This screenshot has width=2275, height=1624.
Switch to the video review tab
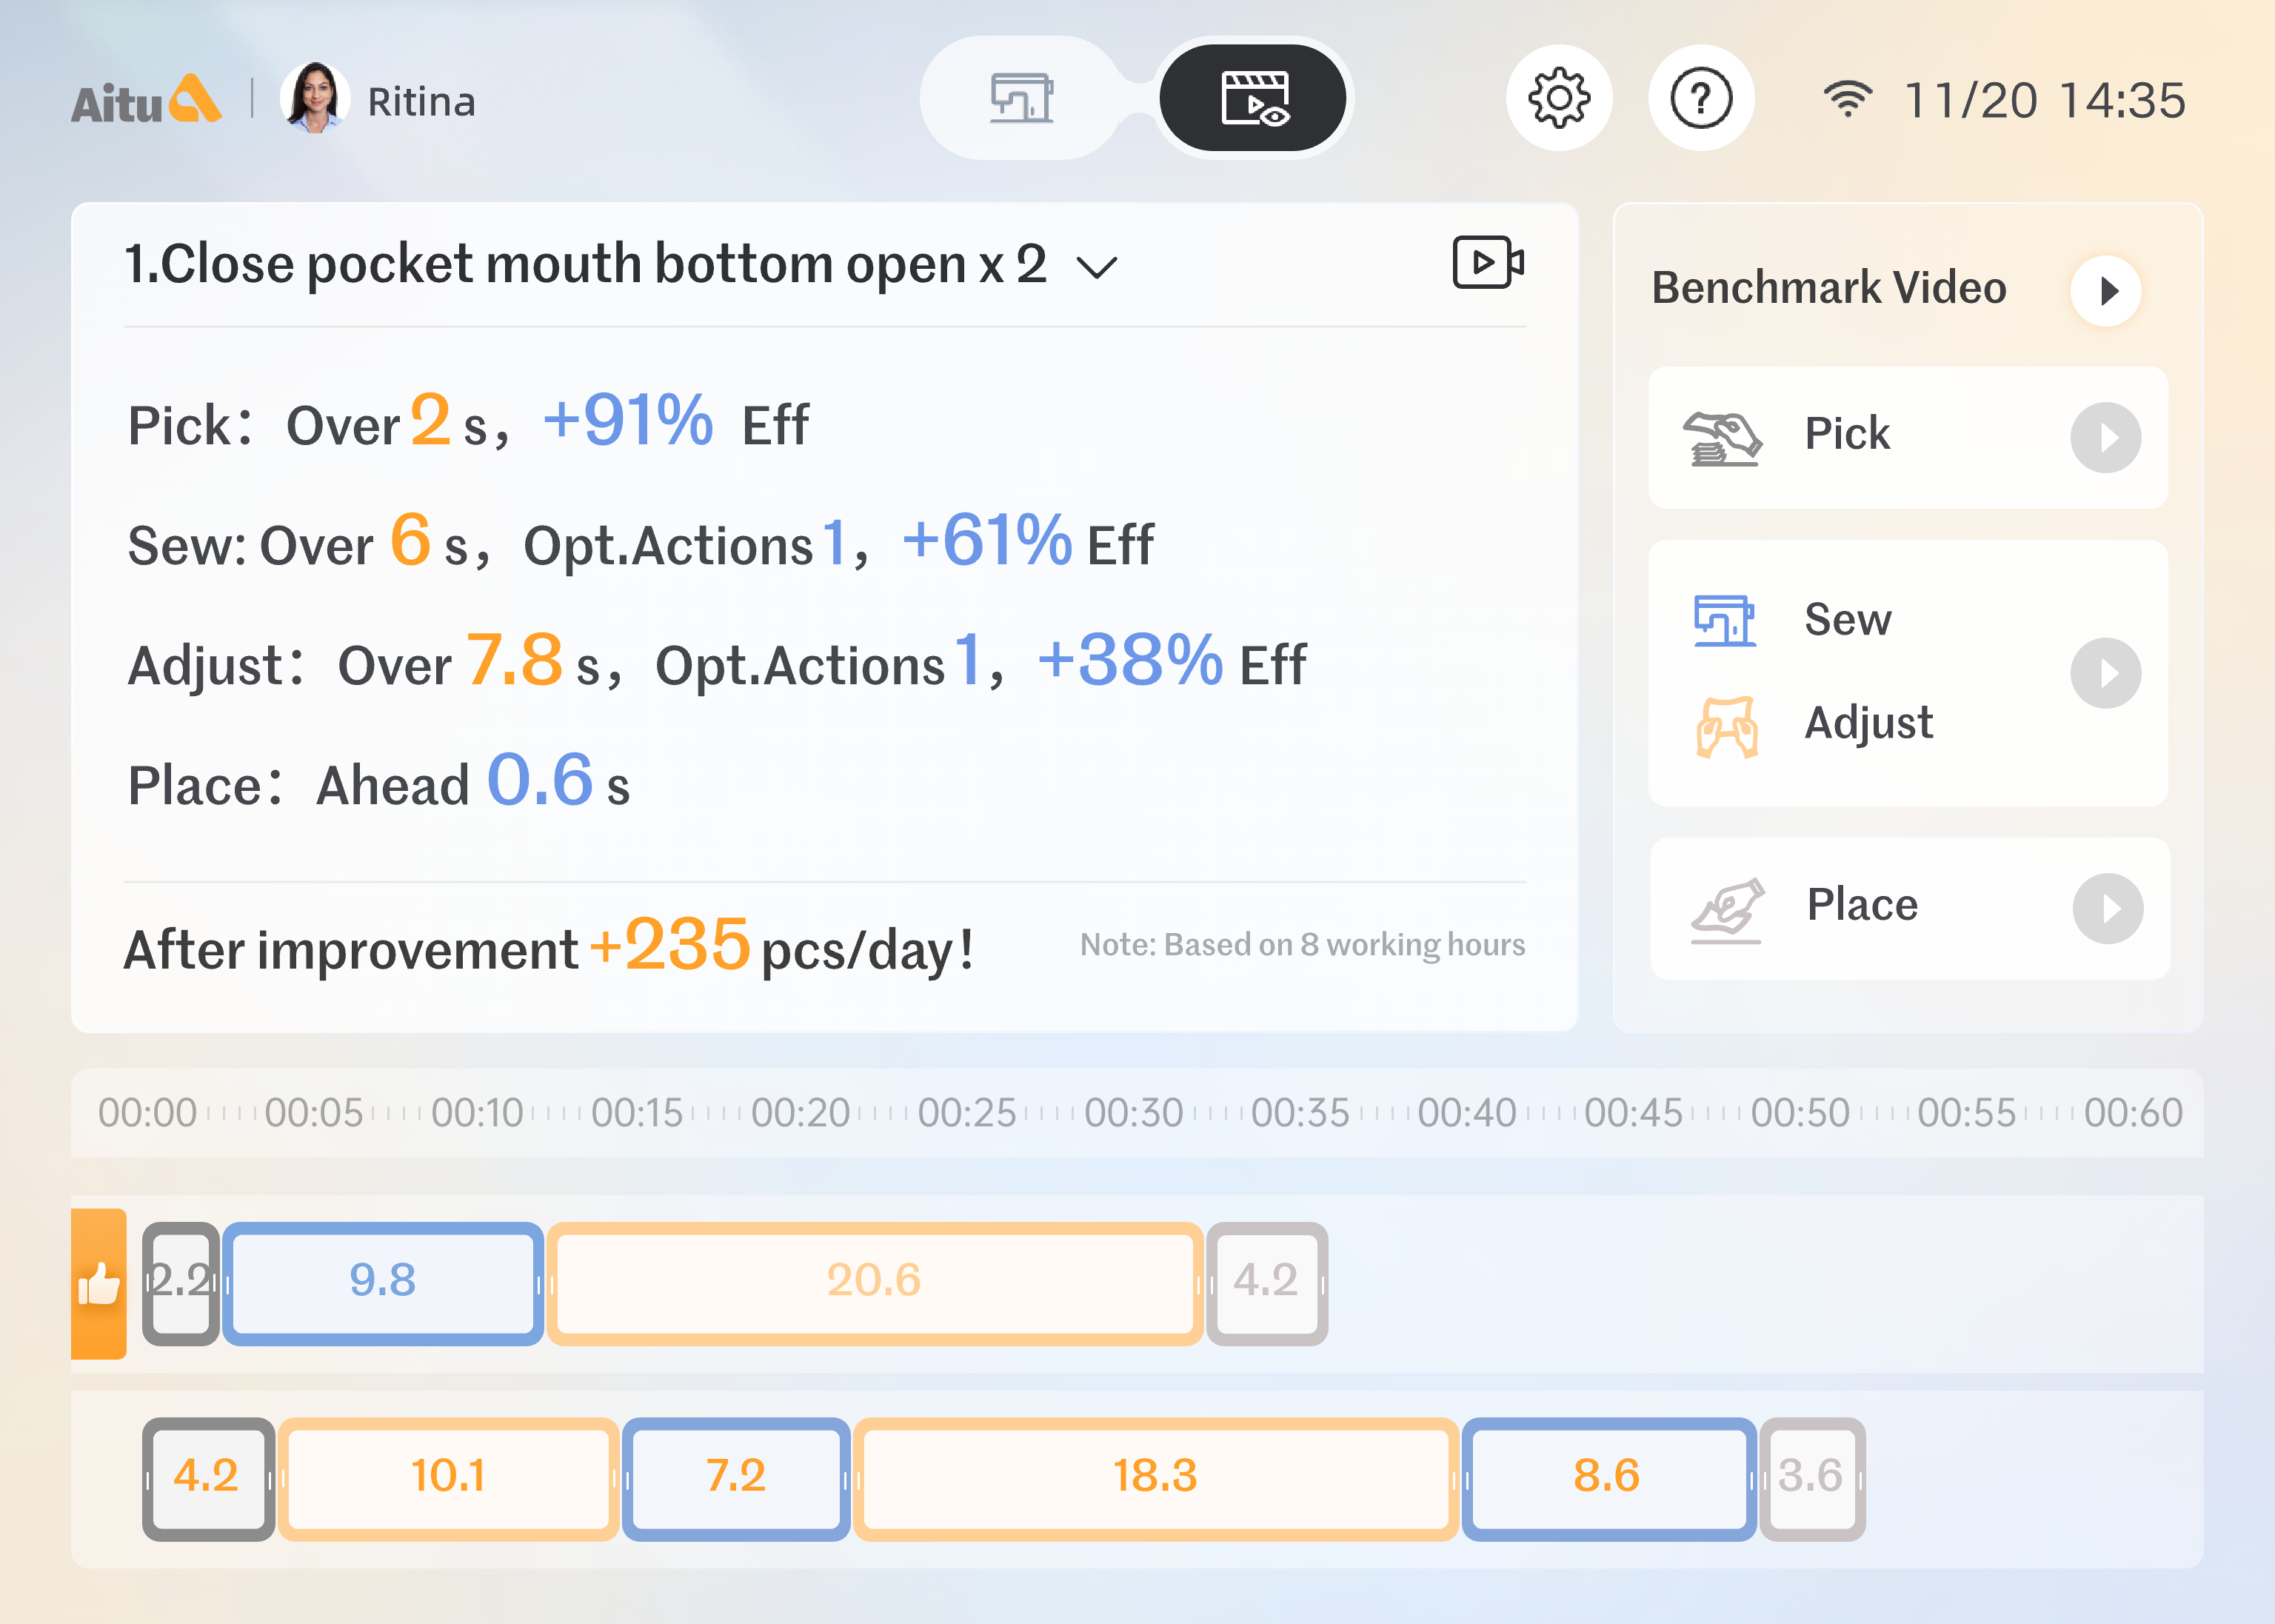(1254, 98)
